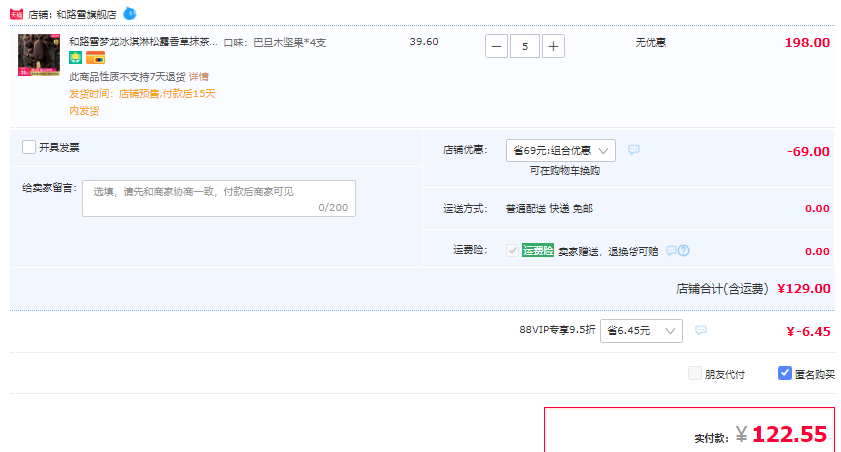Image resolution: width=841 pixels, height=452 pixels.
Task: Open the product title link 和路雪梦龙冰淇淋
Action: point(143,42)
